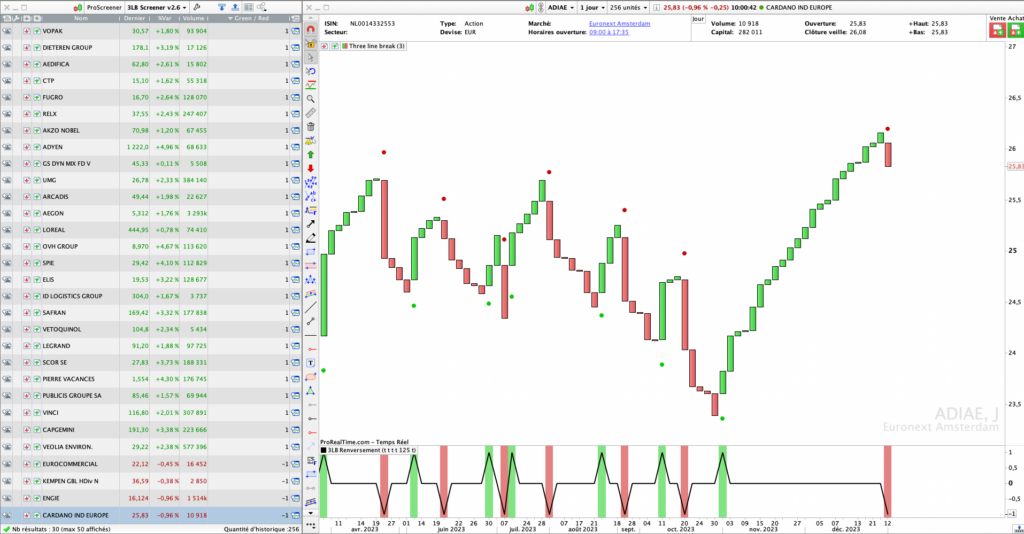1024x534 pixels.
Task: Sort by the %Var column header
Action: click(165, 18)
